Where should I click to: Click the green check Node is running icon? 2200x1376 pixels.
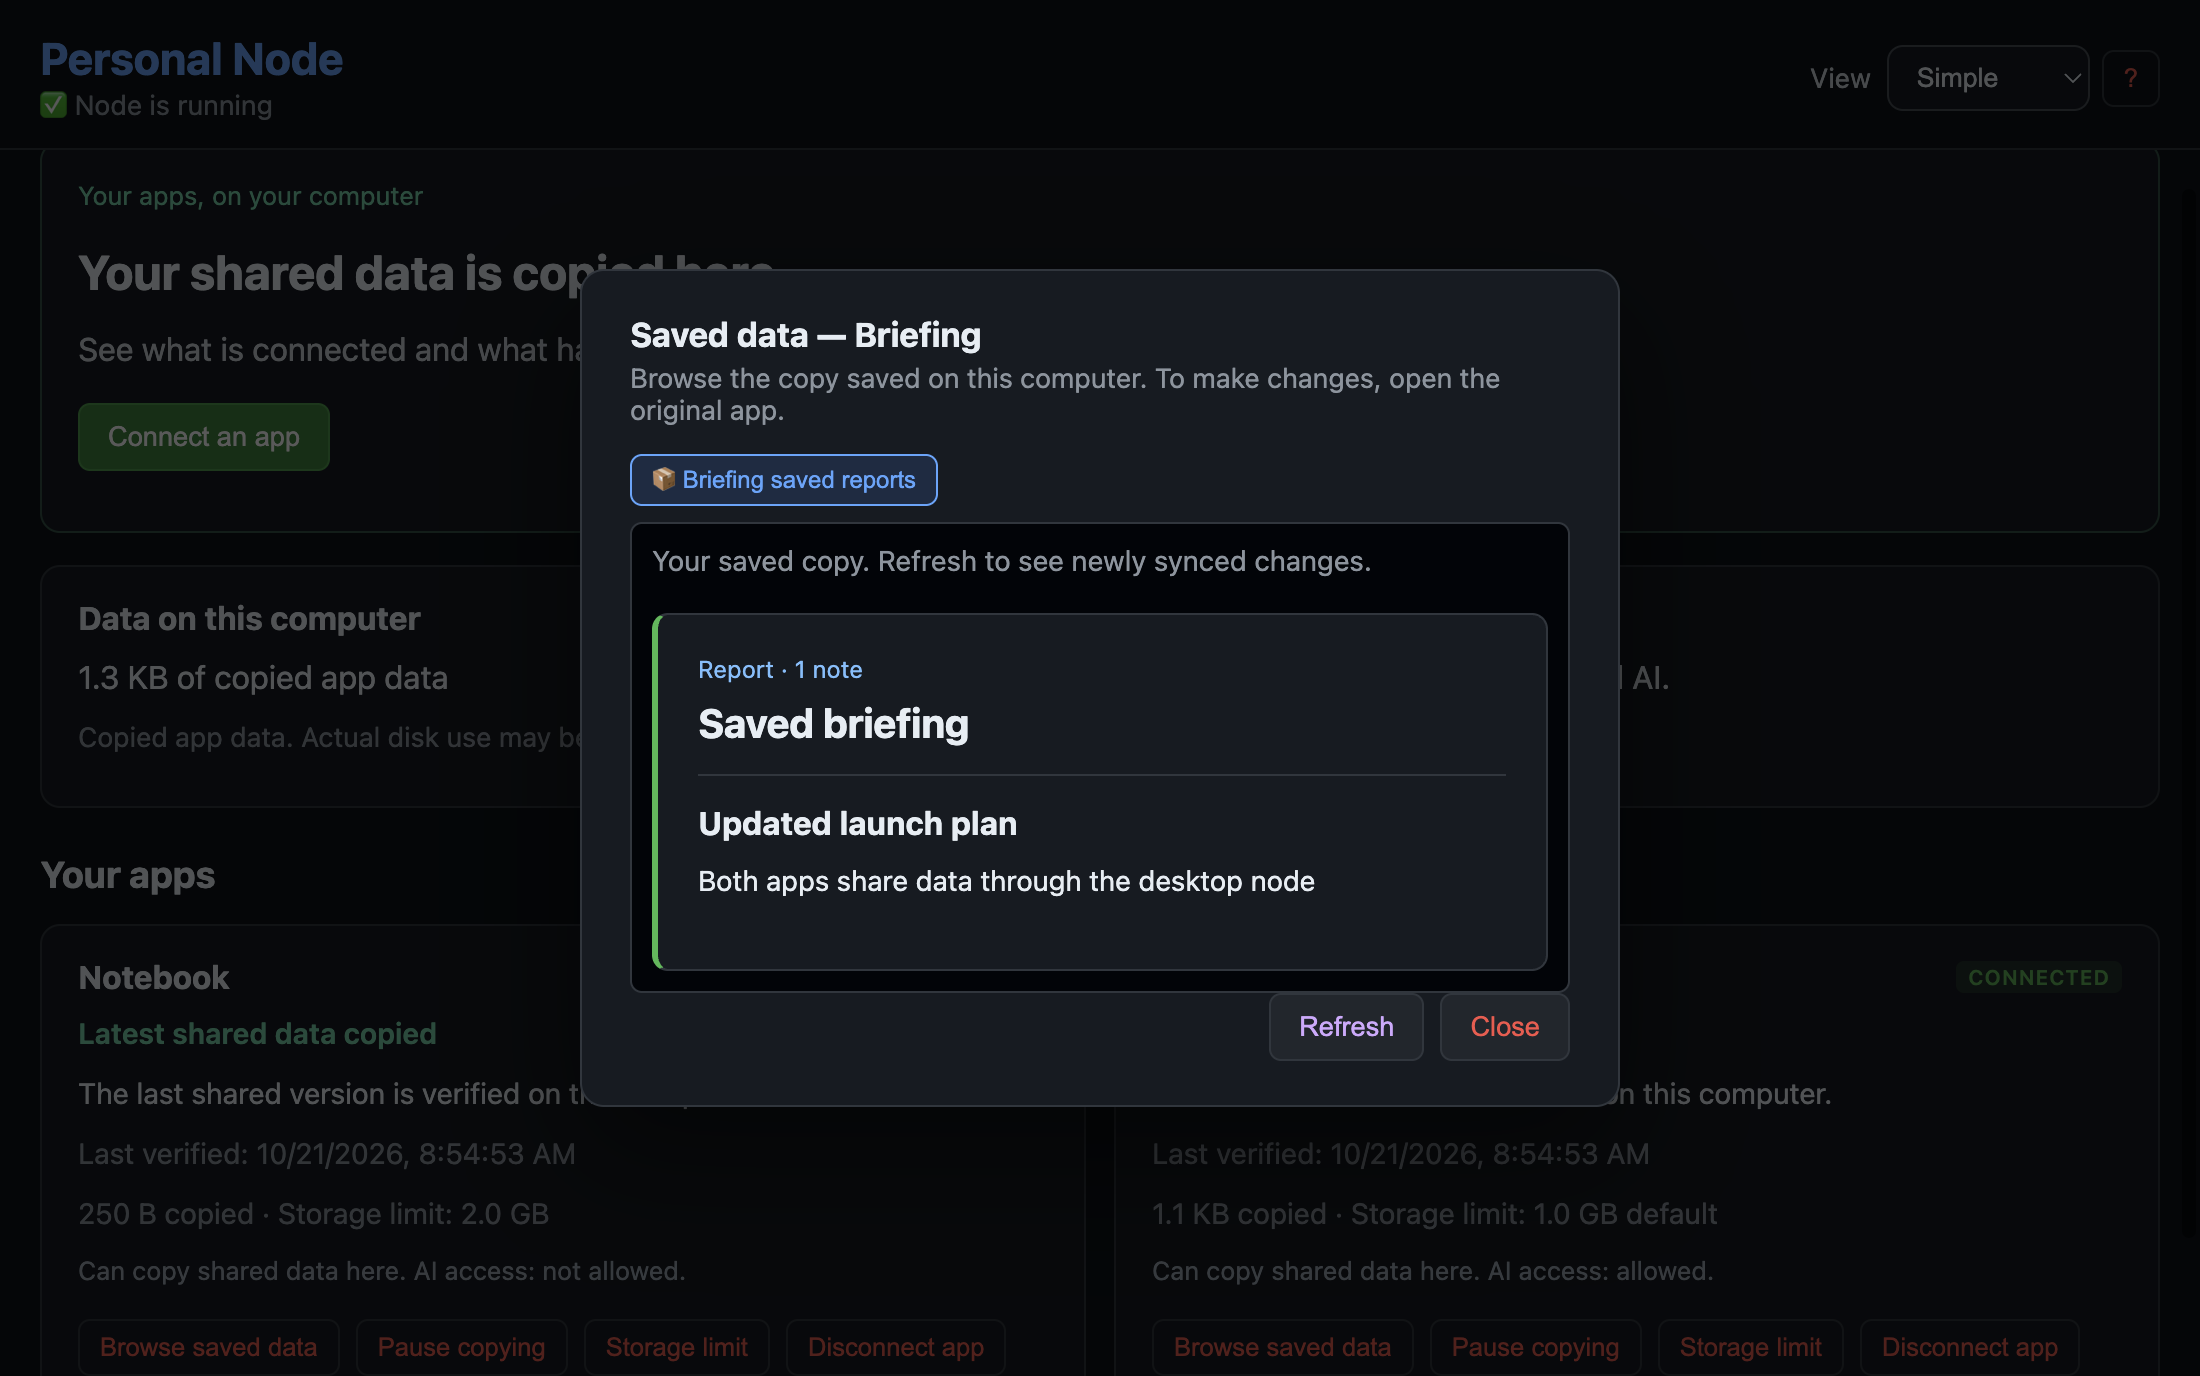click(x=53, y=105)
